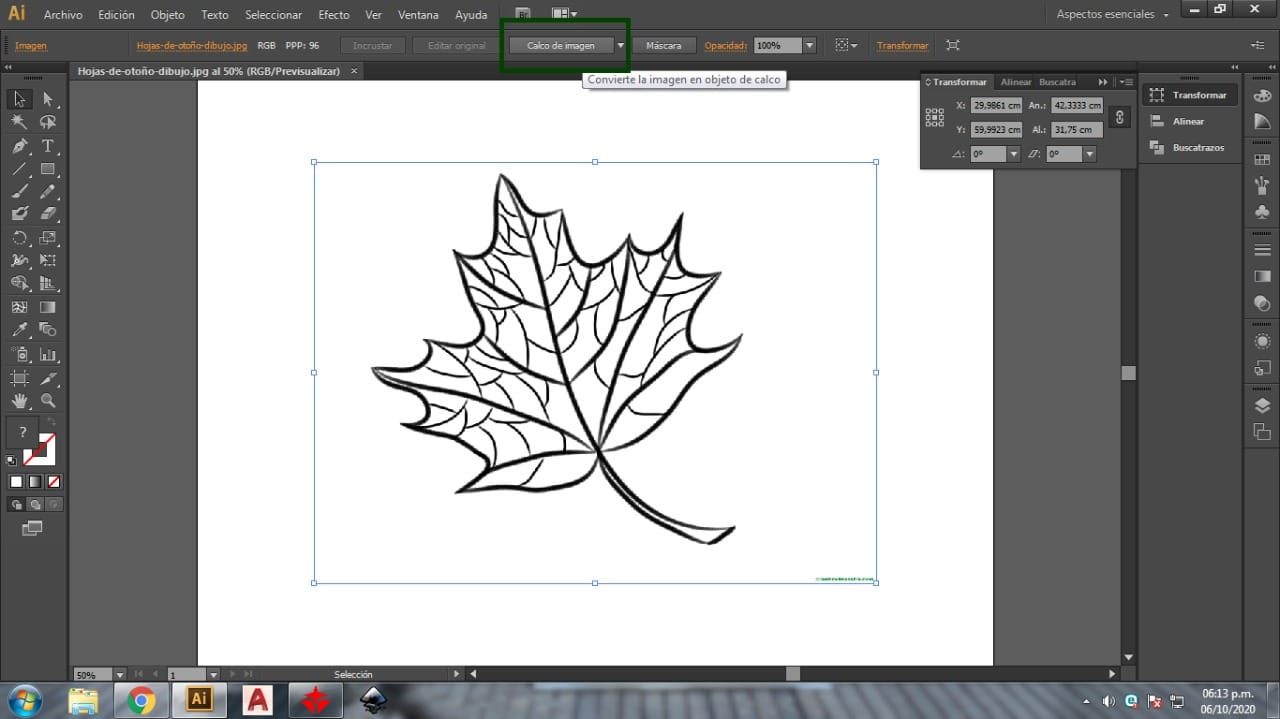The image size is (1280, 719).
Task: Click the Calco de imagen button
Action: point(560,46)
